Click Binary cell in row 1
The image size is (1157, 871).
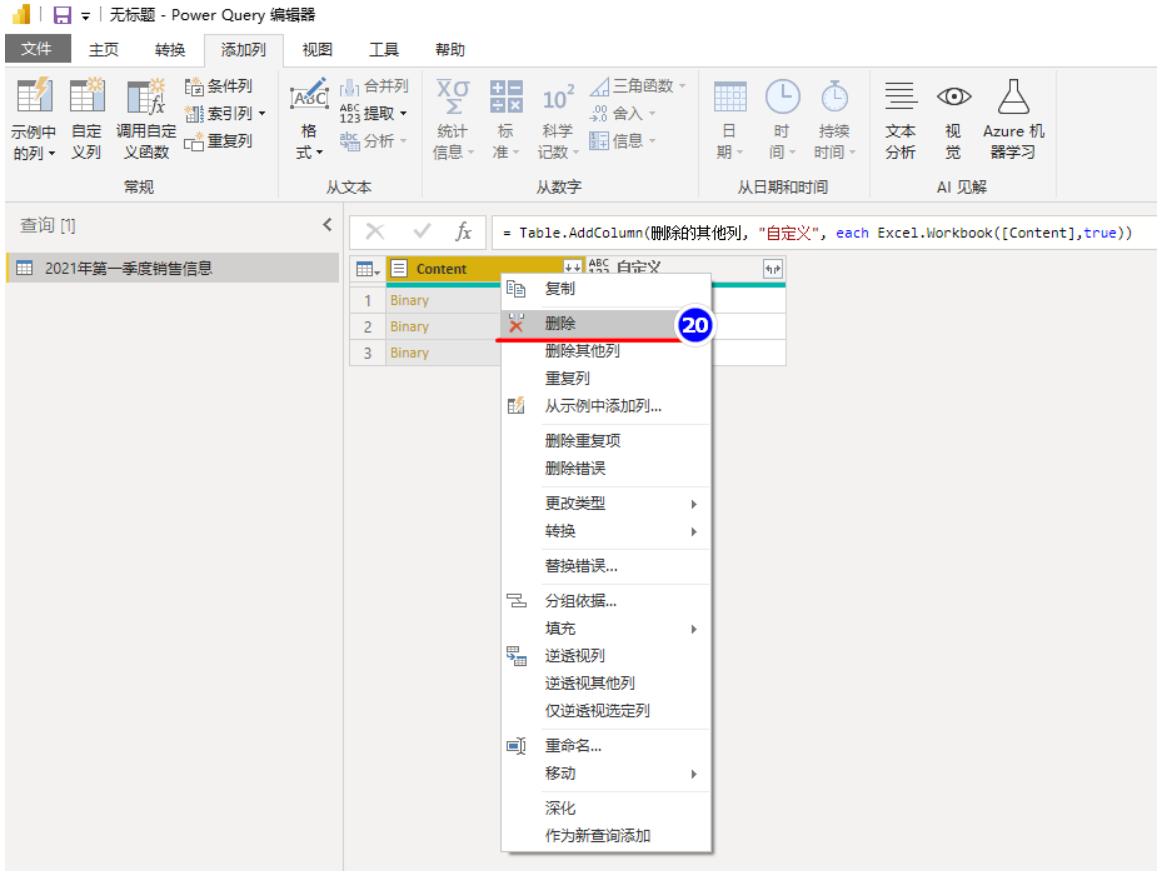[x=443, y=300]
